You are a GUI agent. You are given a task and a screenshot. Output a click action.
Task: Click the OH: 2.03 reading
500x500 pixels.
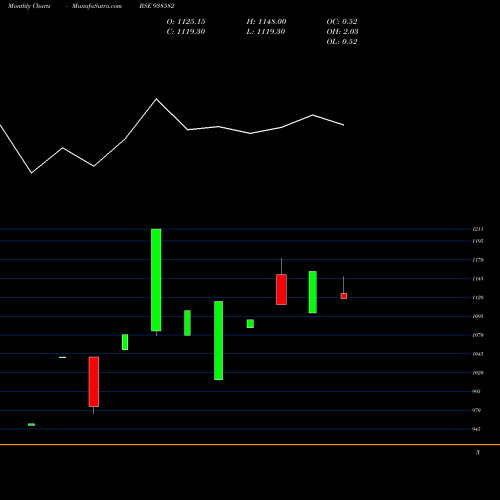[x=343, y=32]
